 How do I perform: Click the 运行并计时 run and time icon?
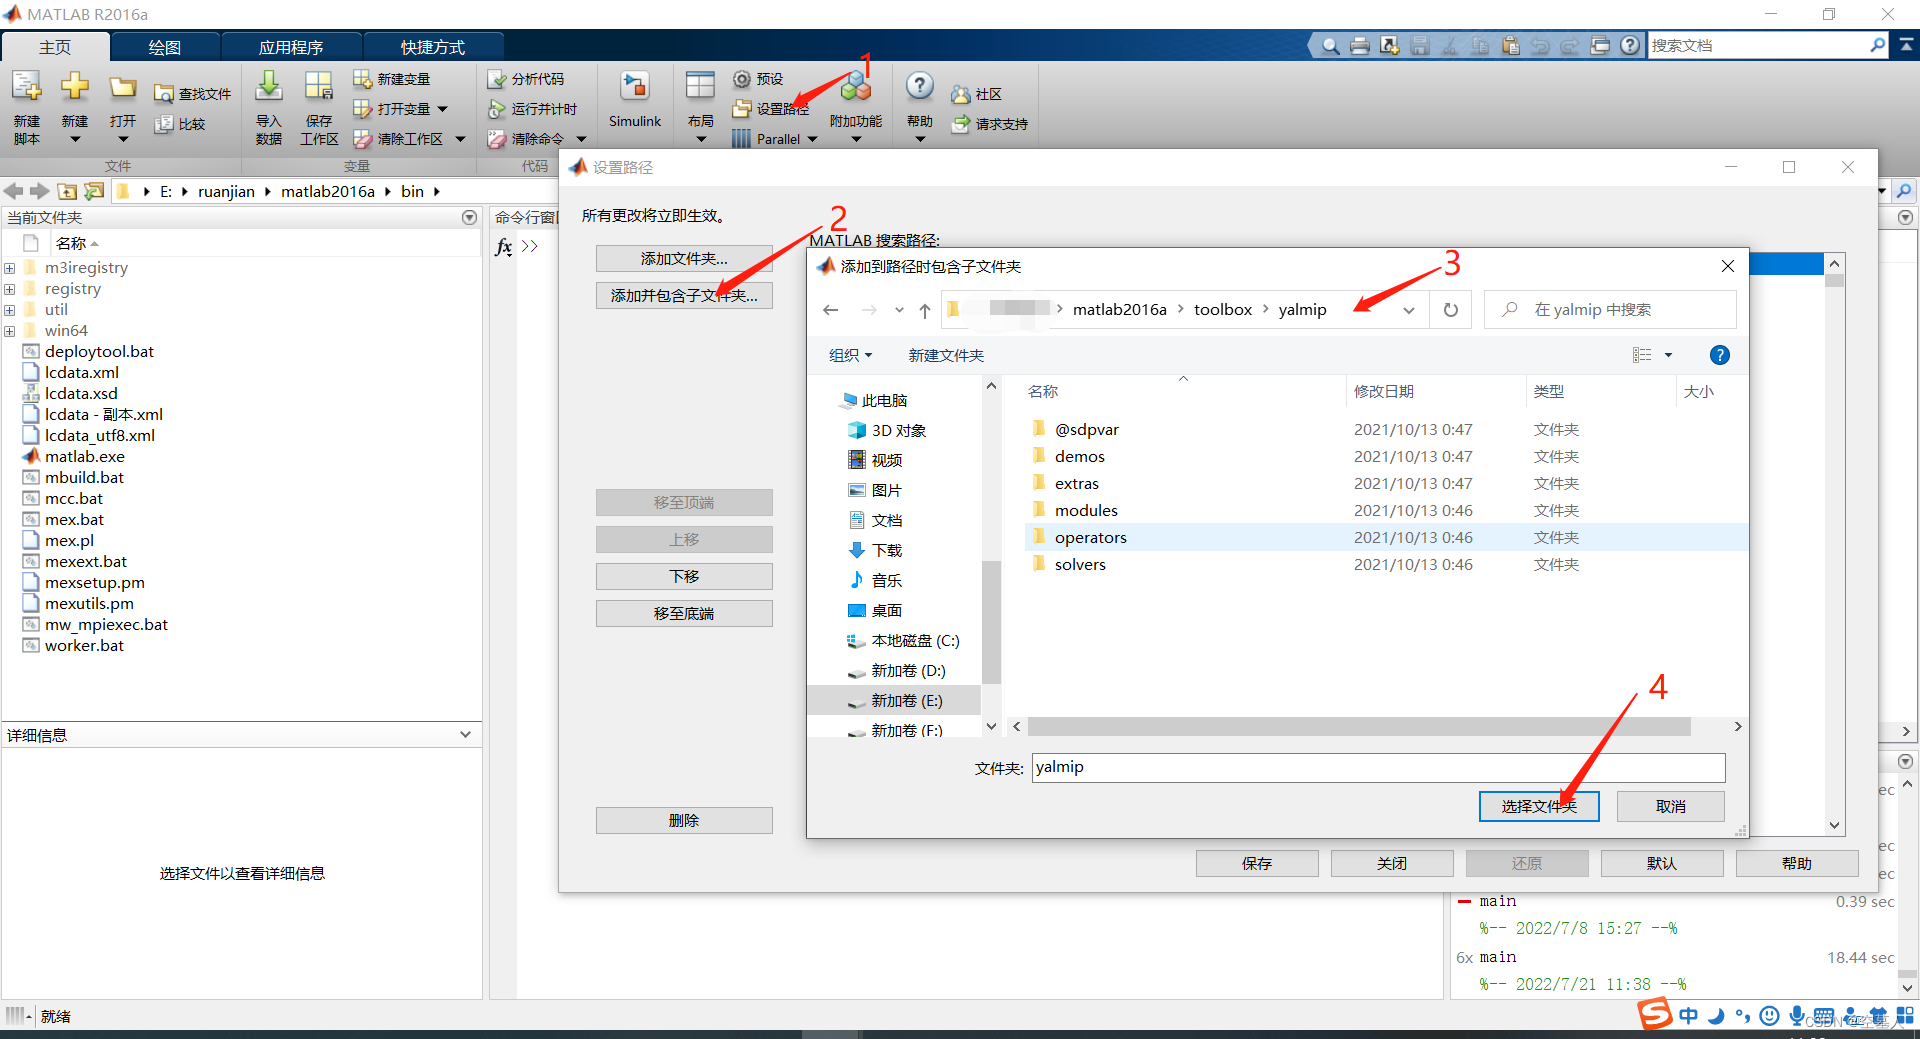tap(497, 109)
